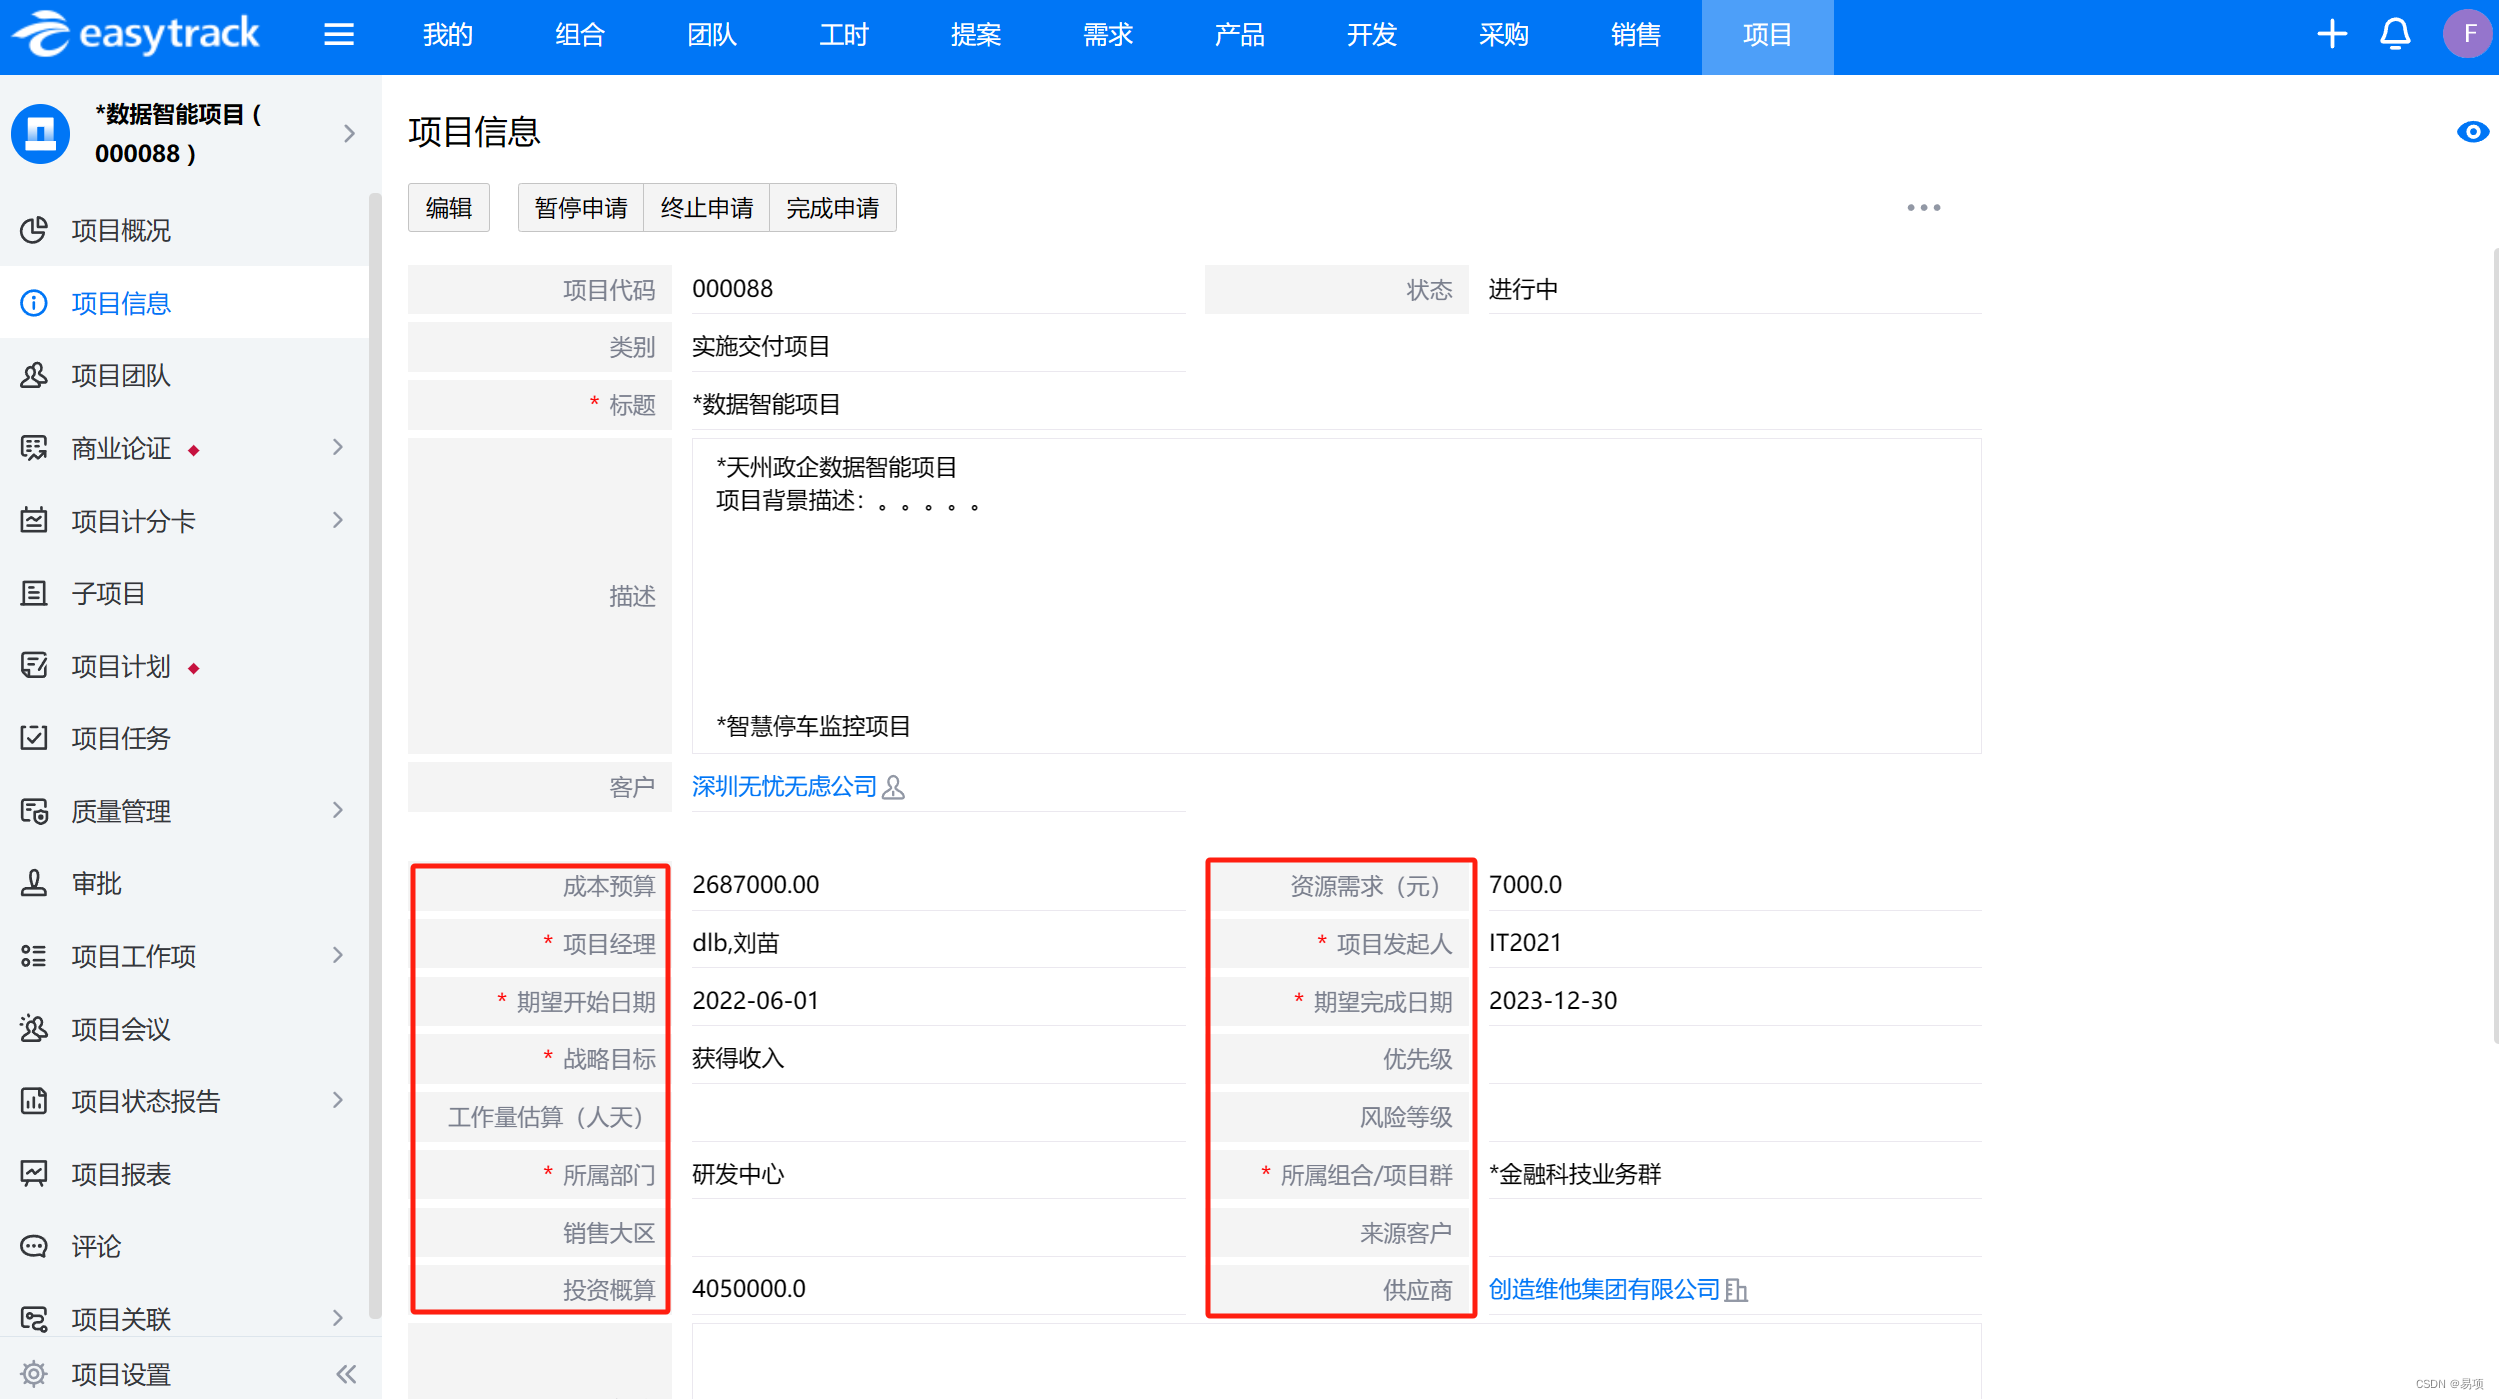The width and height of the screenshot is (2499, 1399).
Task: Click the 项目工作项 list icon
Action: [34, 956]
